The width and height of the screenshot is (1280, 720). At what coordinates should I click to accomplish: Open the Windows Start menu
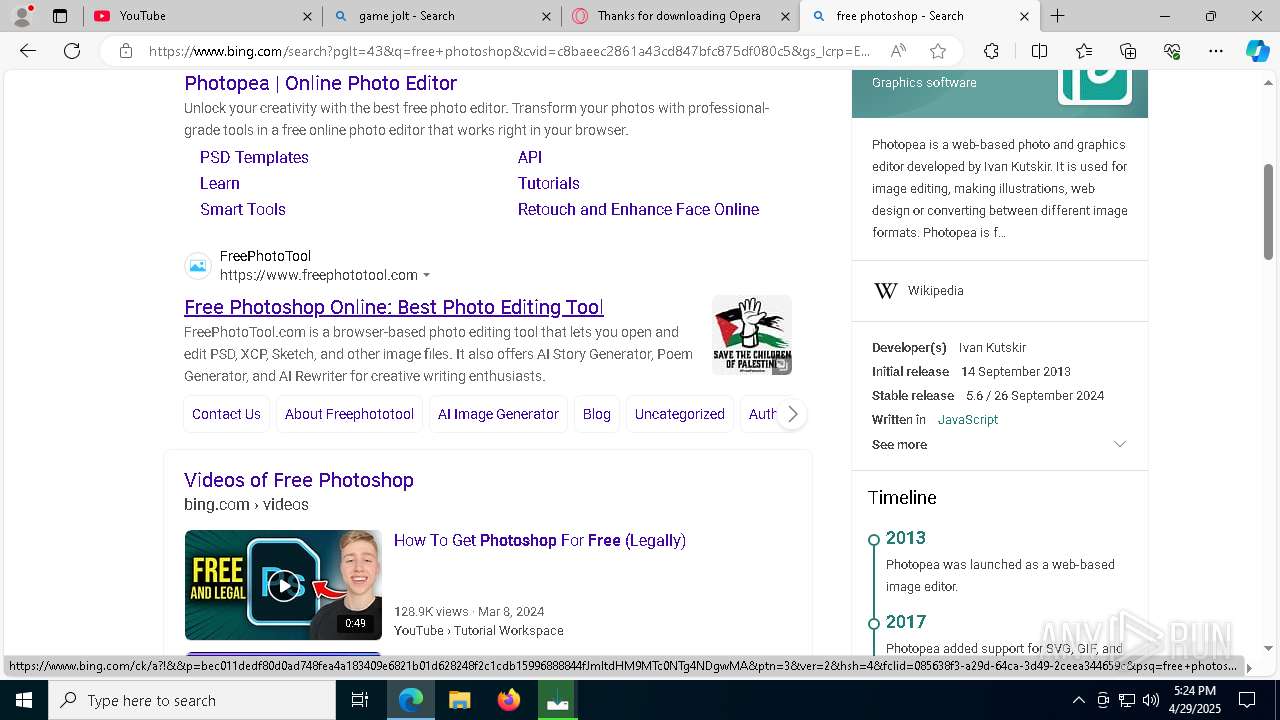pos(24,700)
